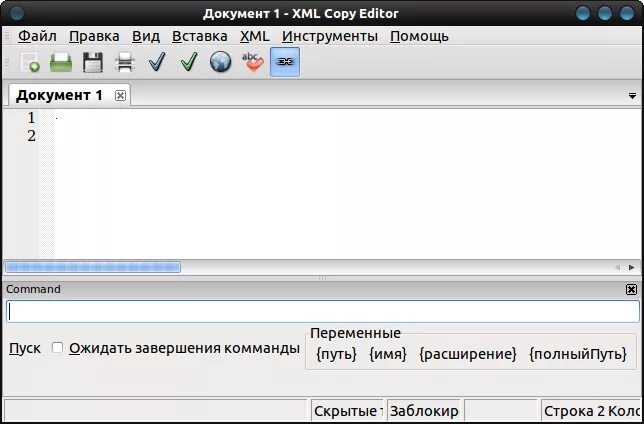644x424 pixels.
Task: Focus the Command input field
Action: tap(323, 311)
